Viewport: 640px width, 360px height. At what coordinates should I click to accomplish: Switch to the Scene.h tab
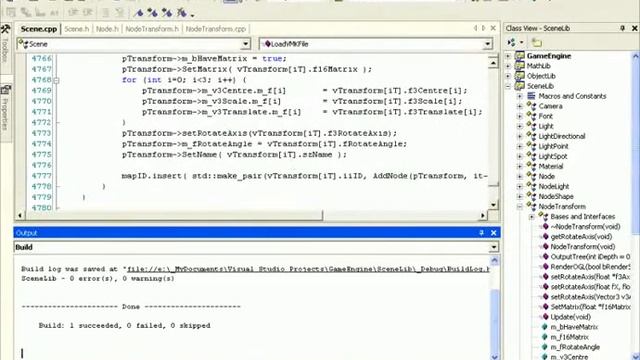pyautogui.click(x=76, y=29)
